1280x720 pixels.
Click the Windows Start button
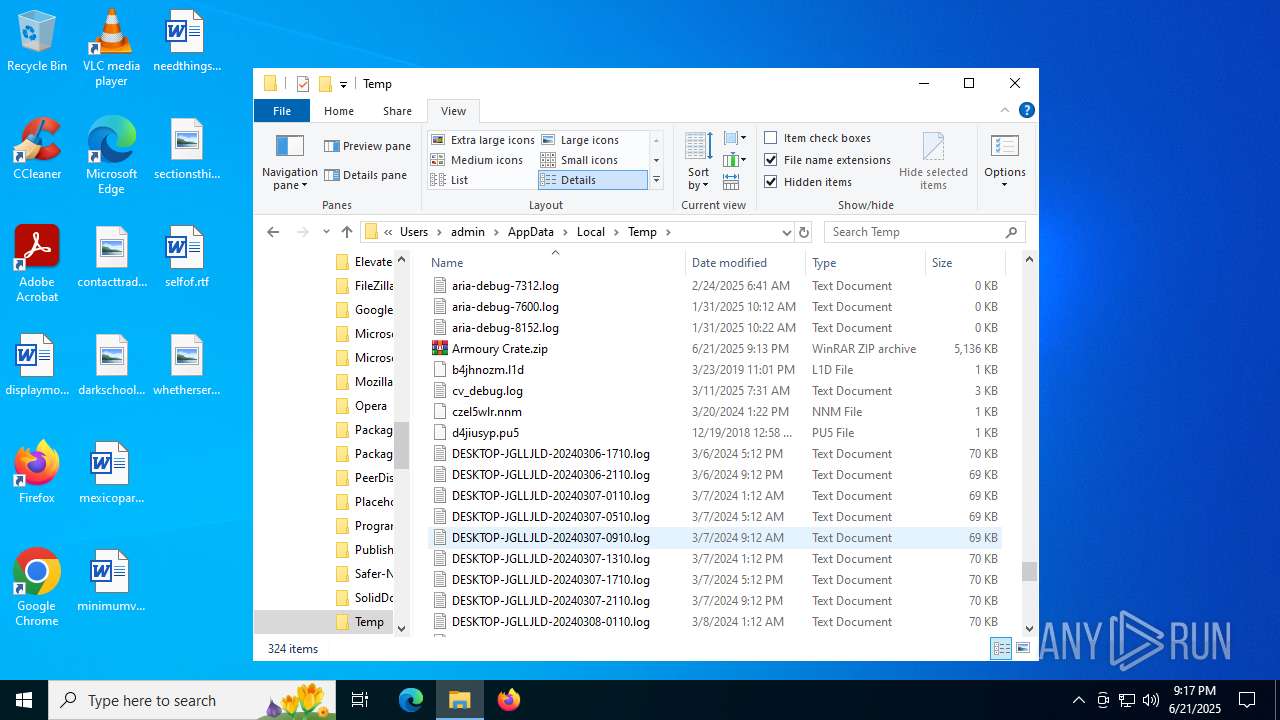(24, 700)
